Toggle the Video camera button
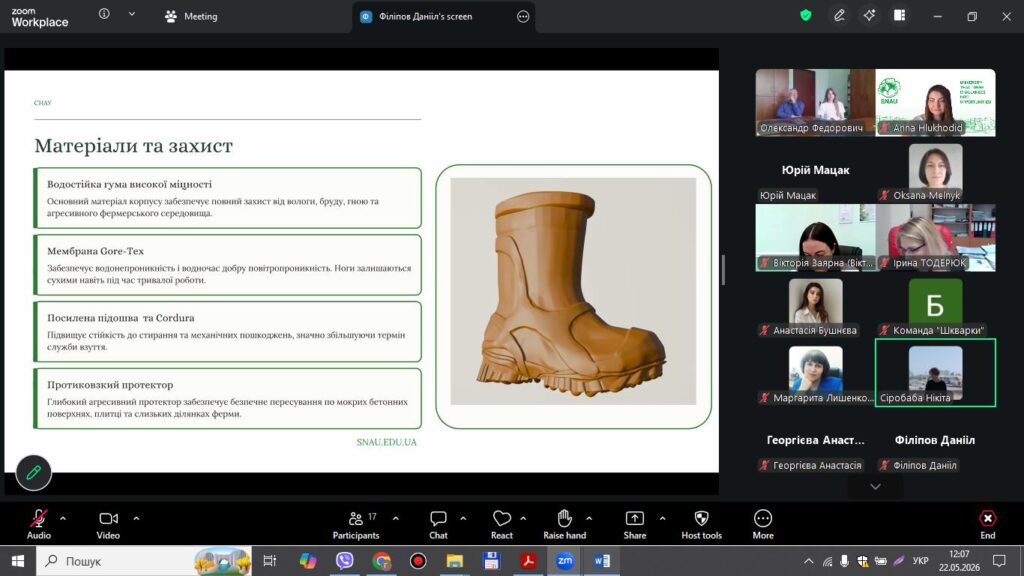 [x=108, y=524]
